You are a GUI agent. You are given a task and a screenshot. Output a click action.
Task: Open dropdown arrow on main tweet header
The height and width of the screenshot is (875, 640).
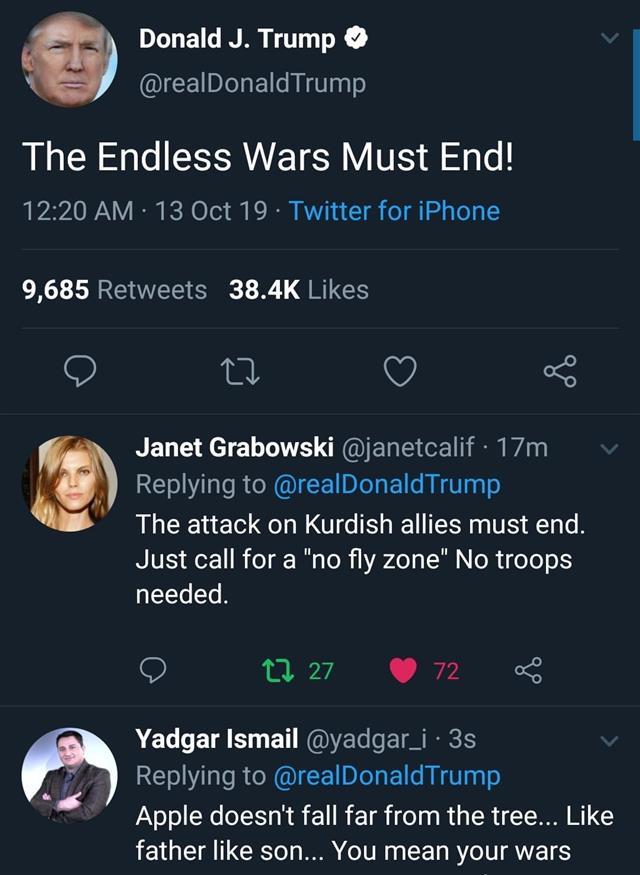(608, 40)
